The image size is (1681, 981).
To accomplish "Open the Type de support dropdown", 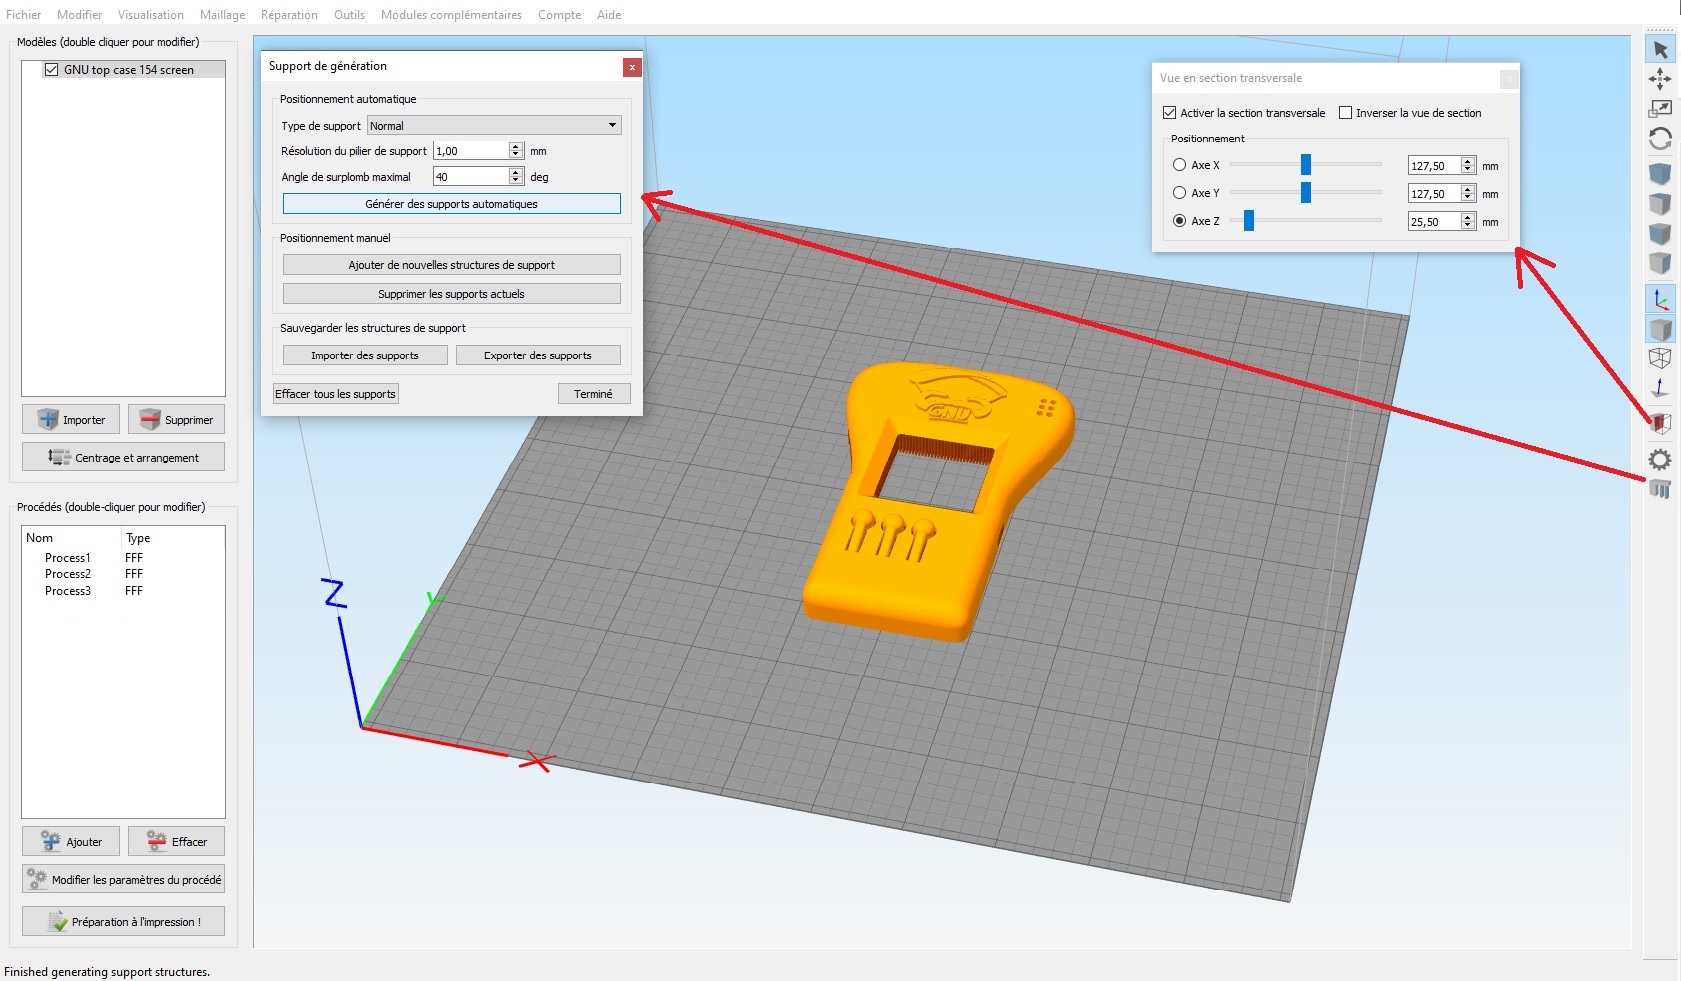I will click(494, 125).
